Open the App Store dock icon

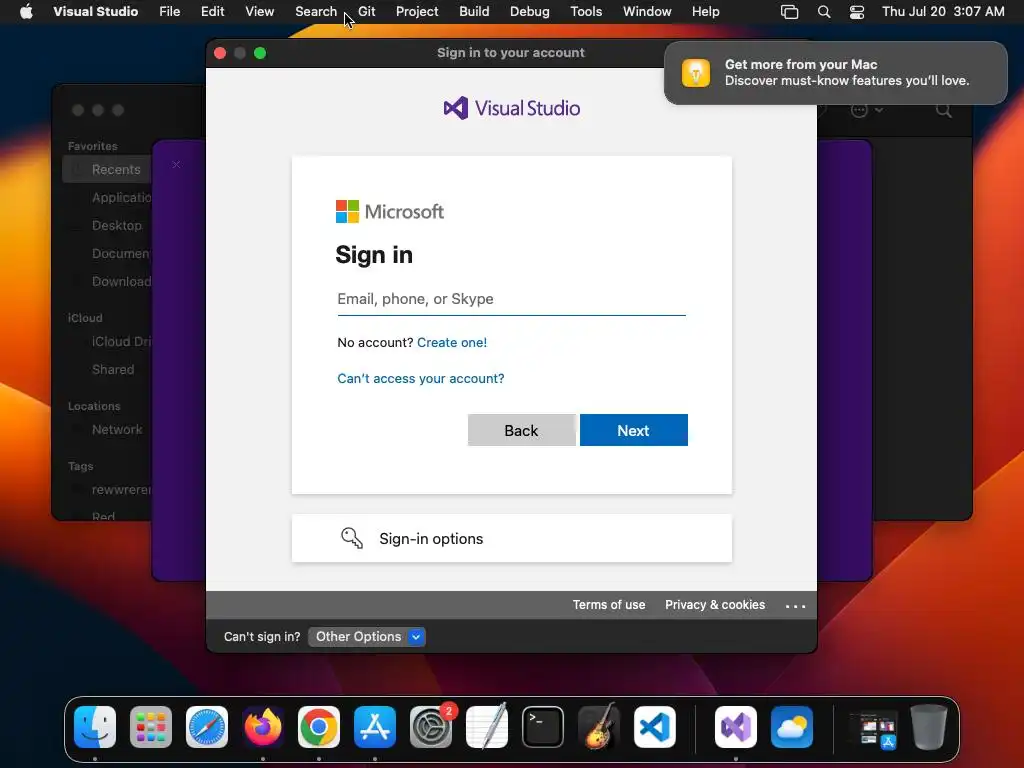[375, 727]
